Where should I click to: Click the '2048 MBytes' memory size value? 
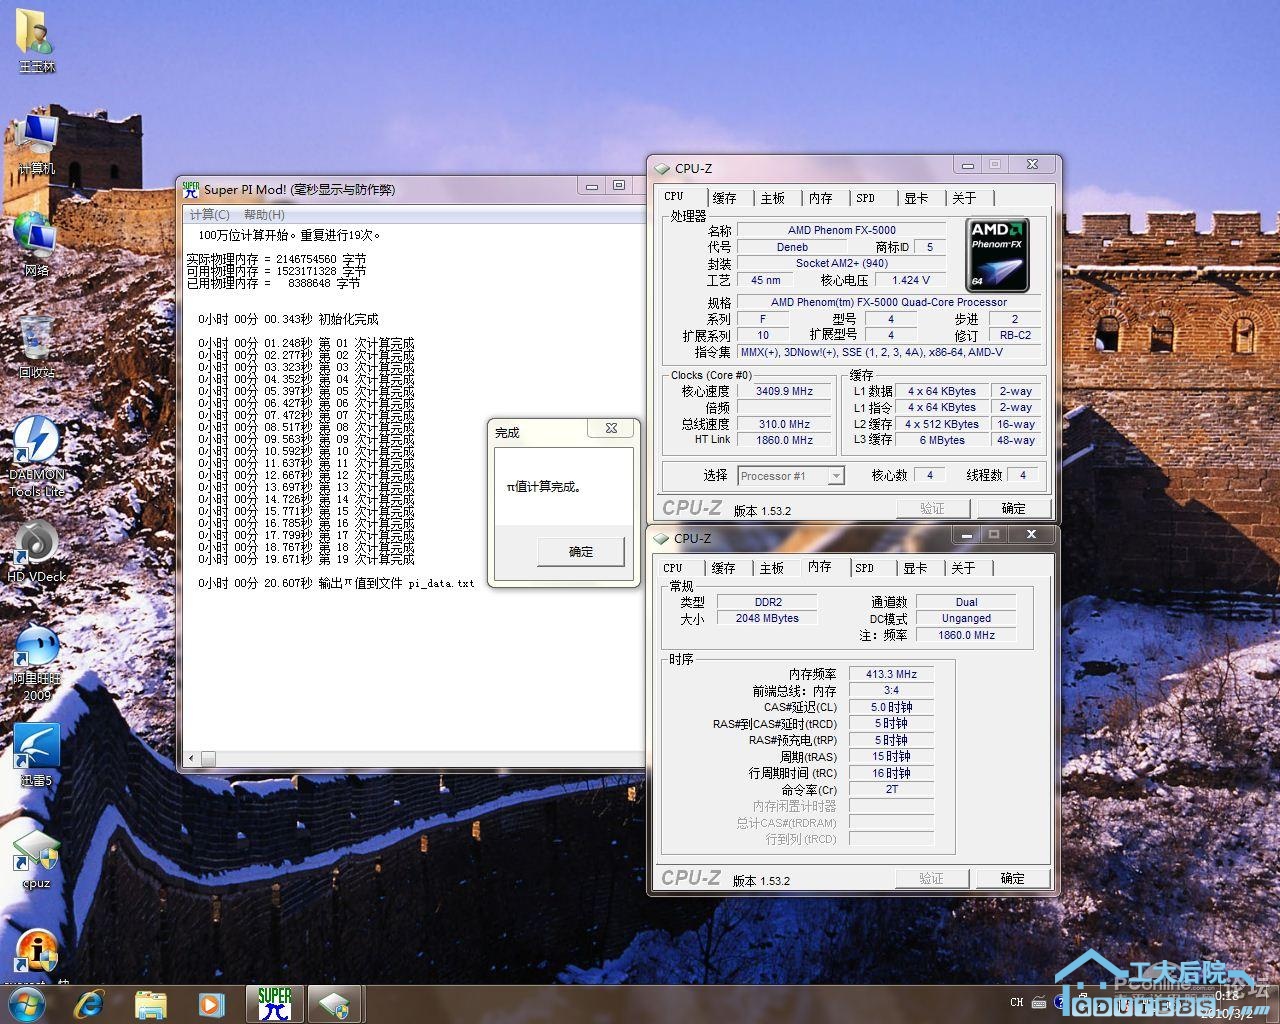[768, 618]
